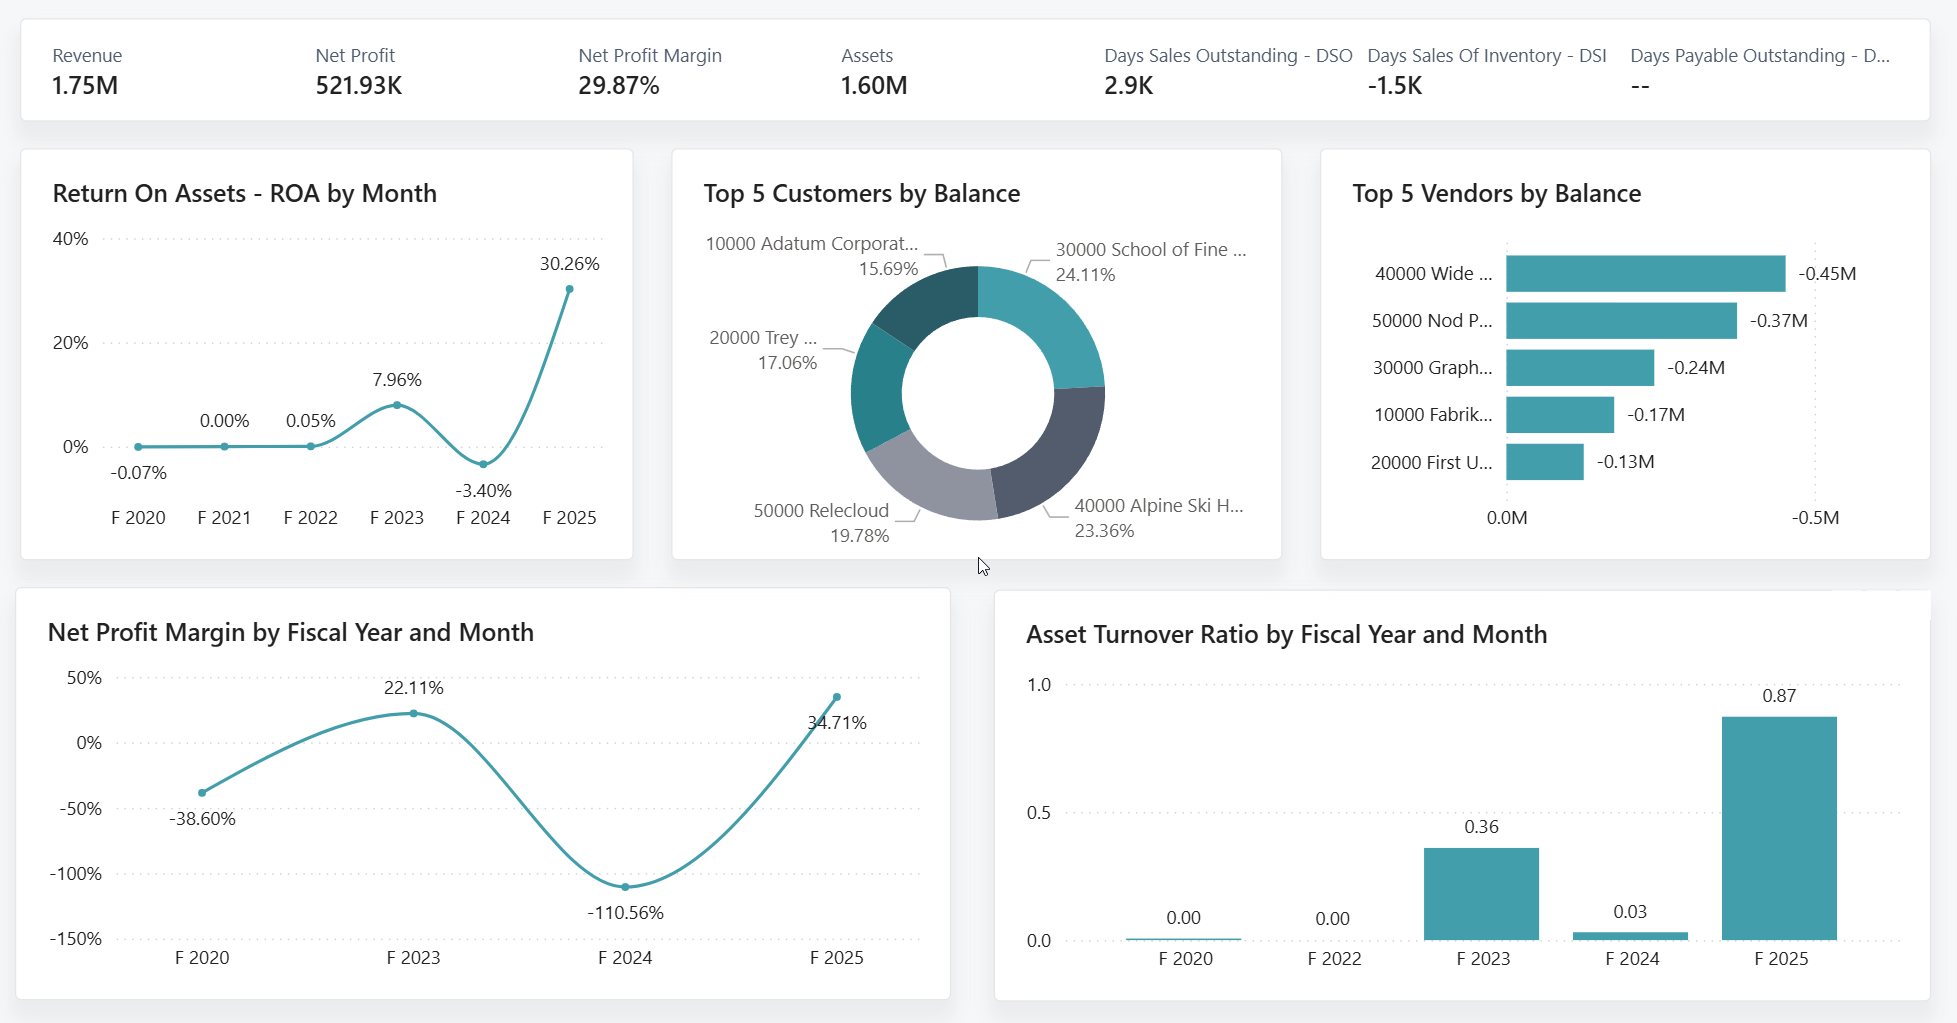Click the Net Profit Margin 29.87% value

tap(618, 86)
